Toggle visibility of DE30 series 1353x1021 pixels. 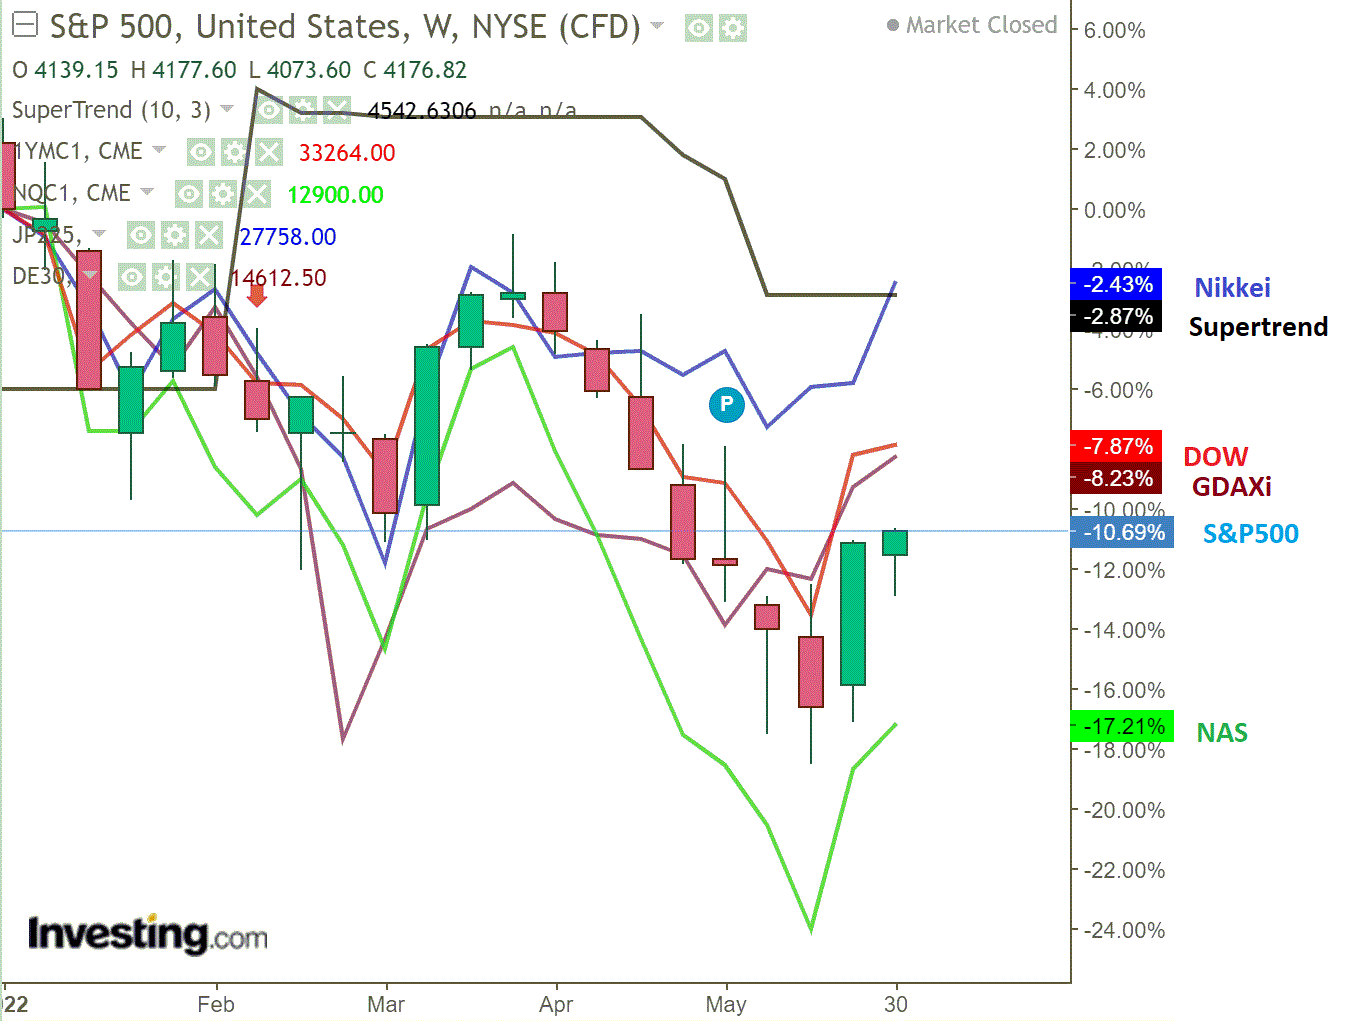point(132,277)
